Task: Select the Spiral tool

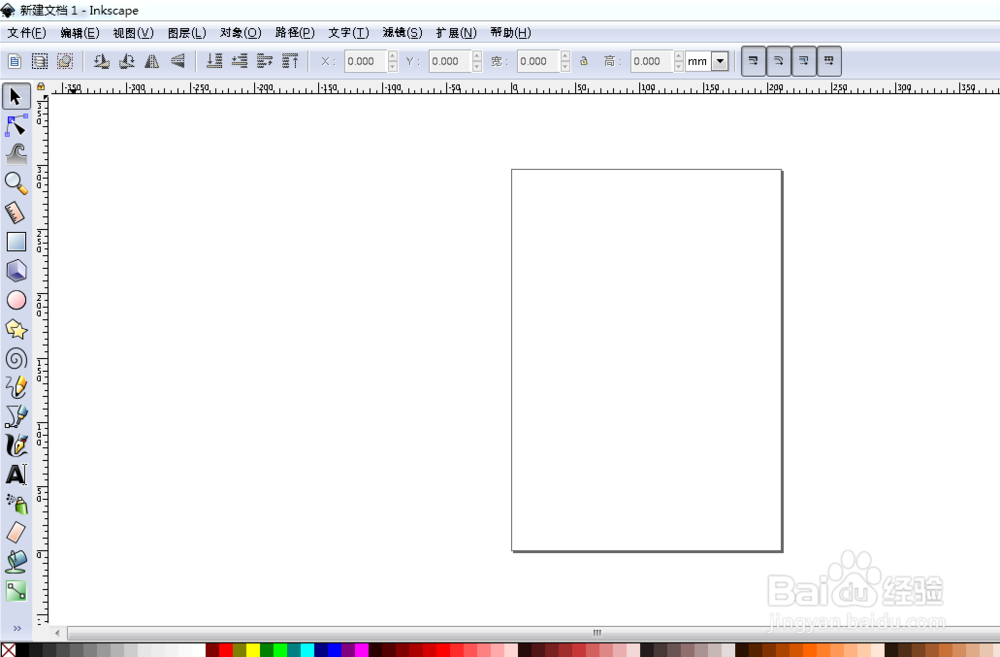Action: click(x=16, y=358)
